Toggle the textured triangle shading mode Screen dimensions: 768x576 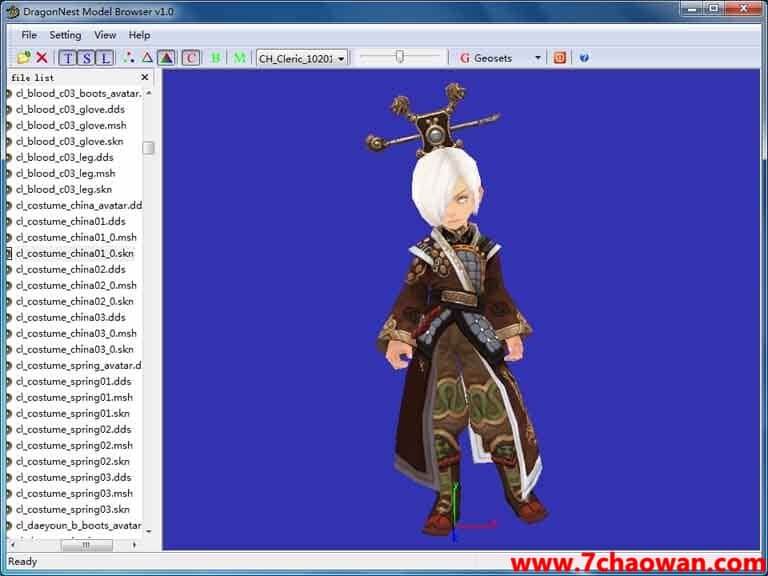(x=166, y=58)
